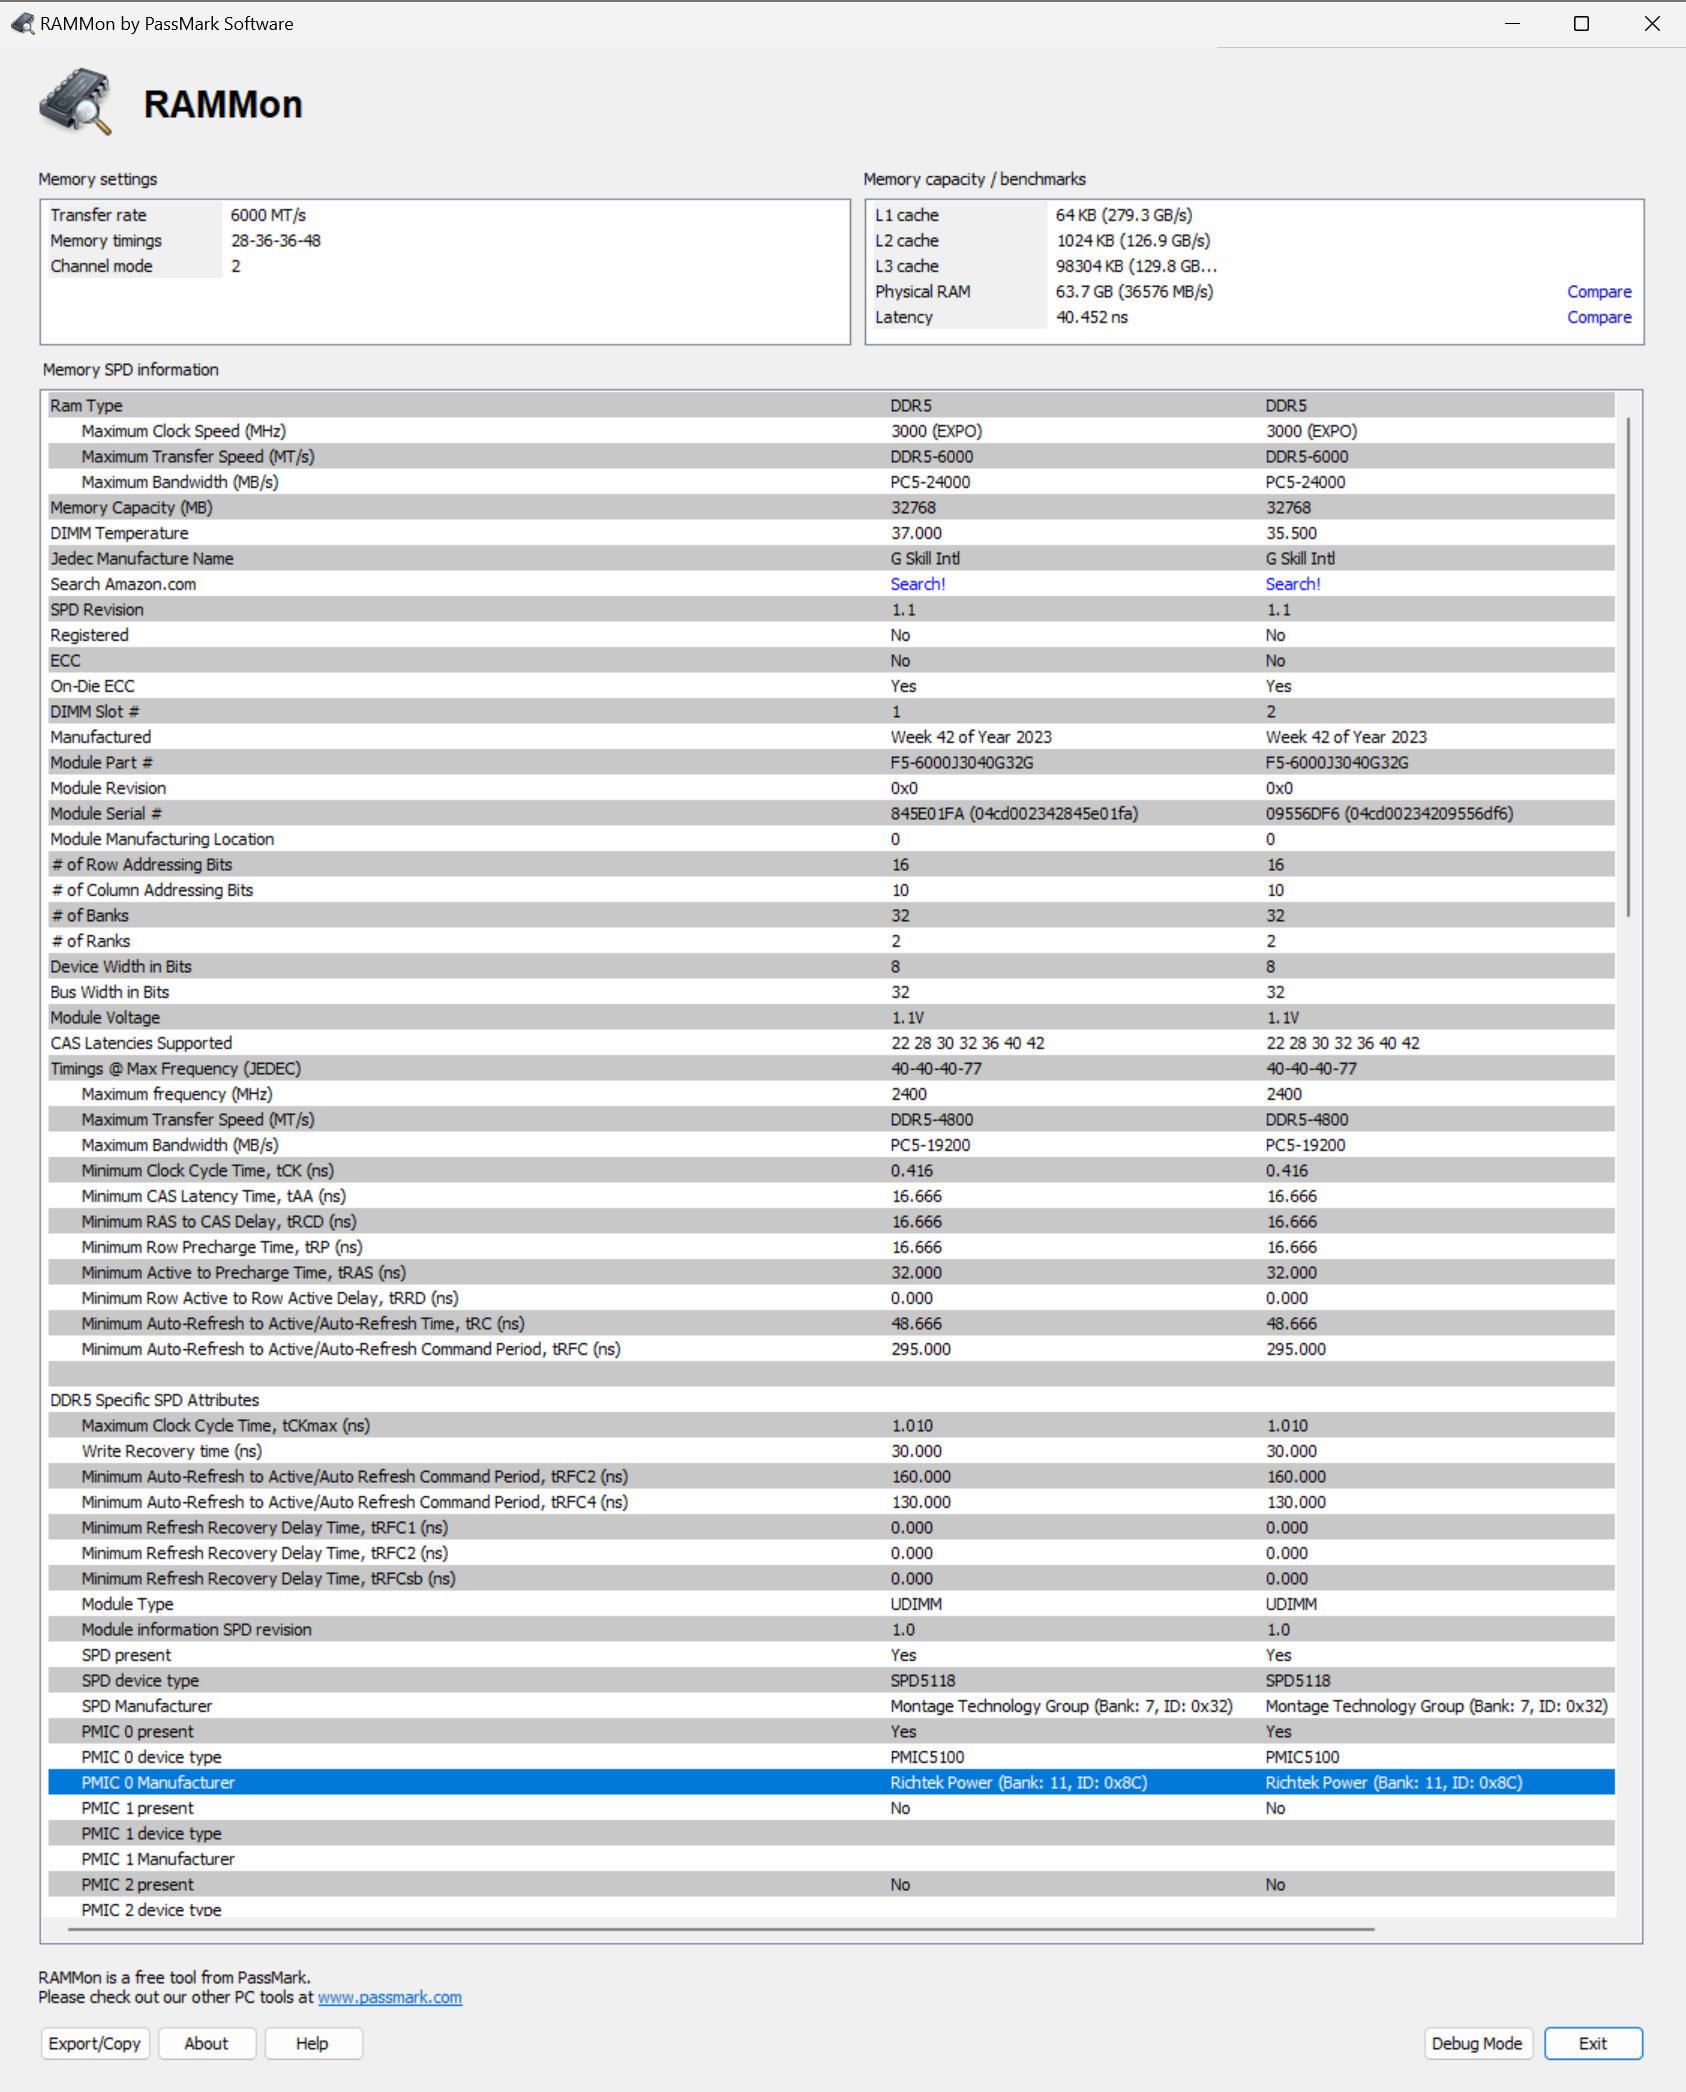Select the Module Manufacturing Location row

point(831,839)
